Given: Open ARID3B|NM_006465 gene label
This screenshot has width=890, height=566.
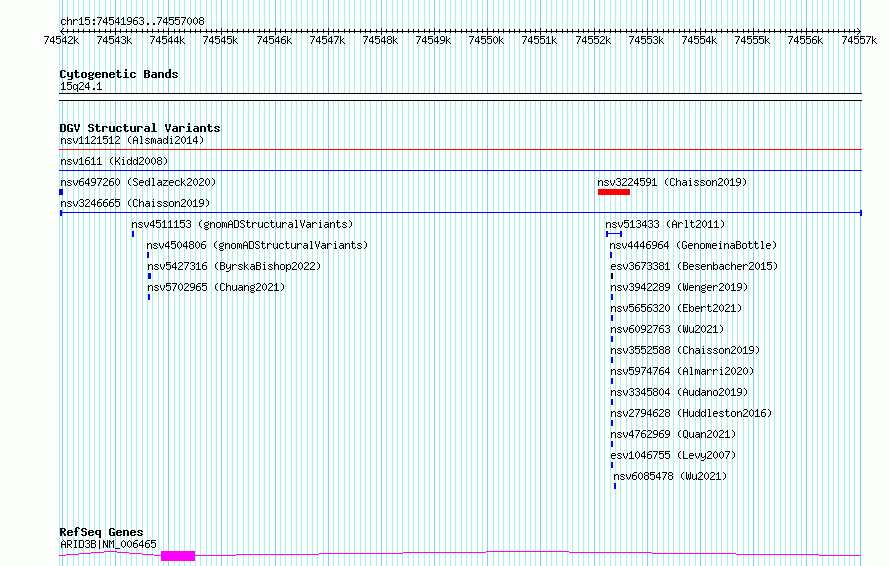Looking at the screenshot, I should pyautogui.click(x=108, y=544).
